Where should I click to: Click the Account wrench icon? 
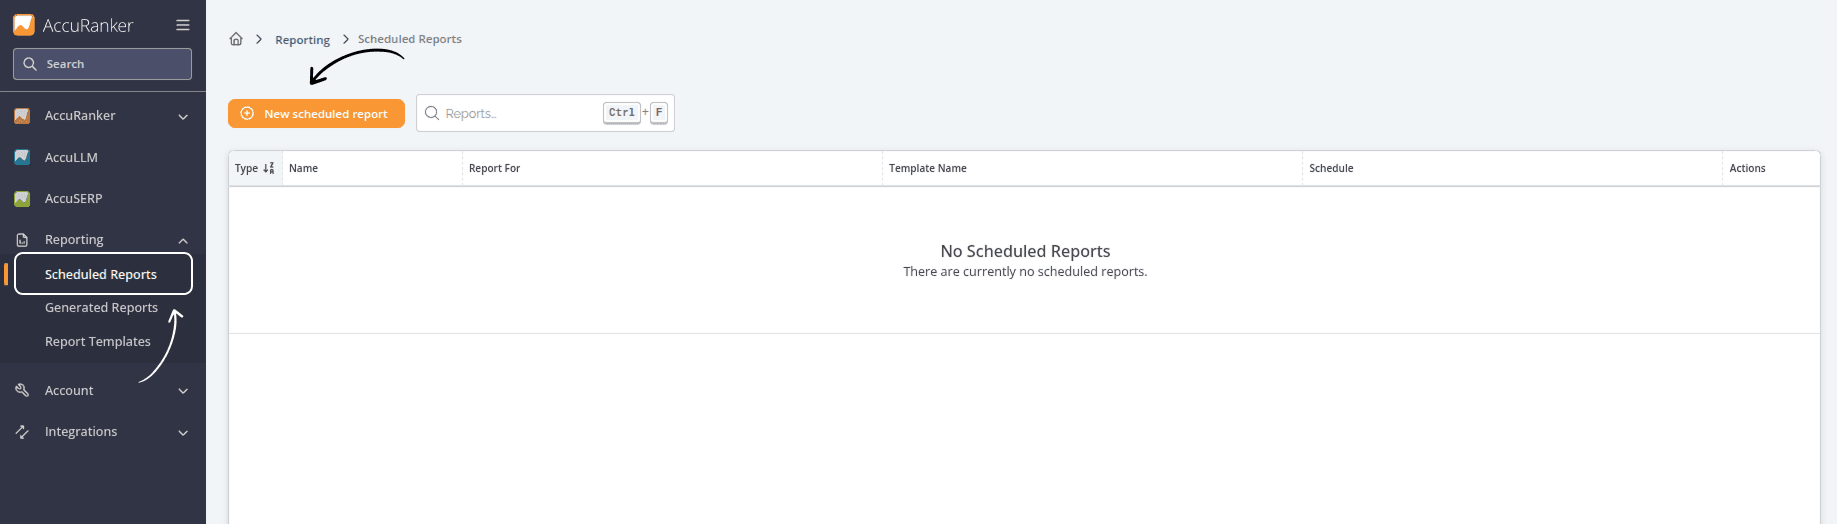click(22, 390)
